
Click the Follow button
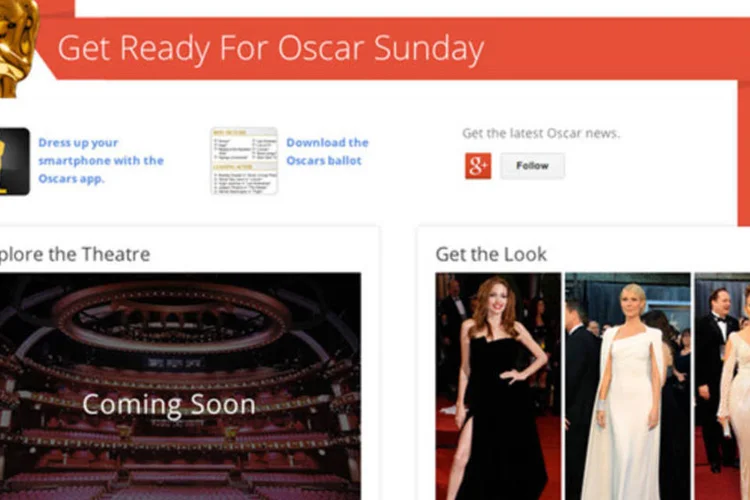pyautogui.click(x=532, y=166)
